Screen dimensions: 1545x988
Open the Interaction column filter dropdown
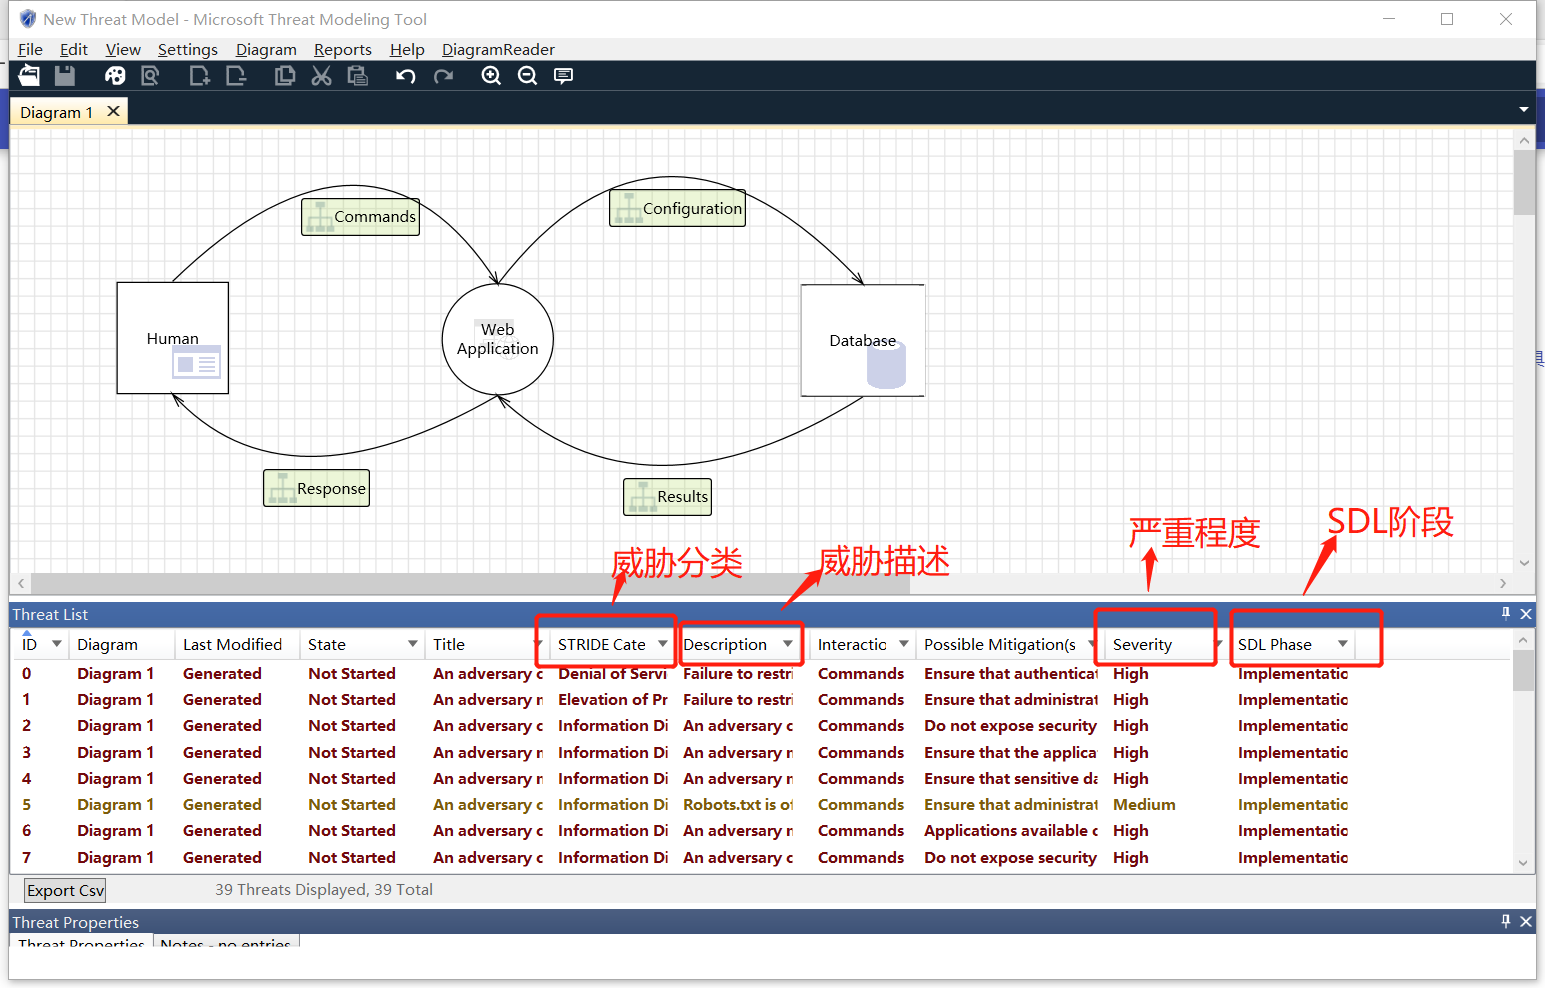[x=903, y=644]
